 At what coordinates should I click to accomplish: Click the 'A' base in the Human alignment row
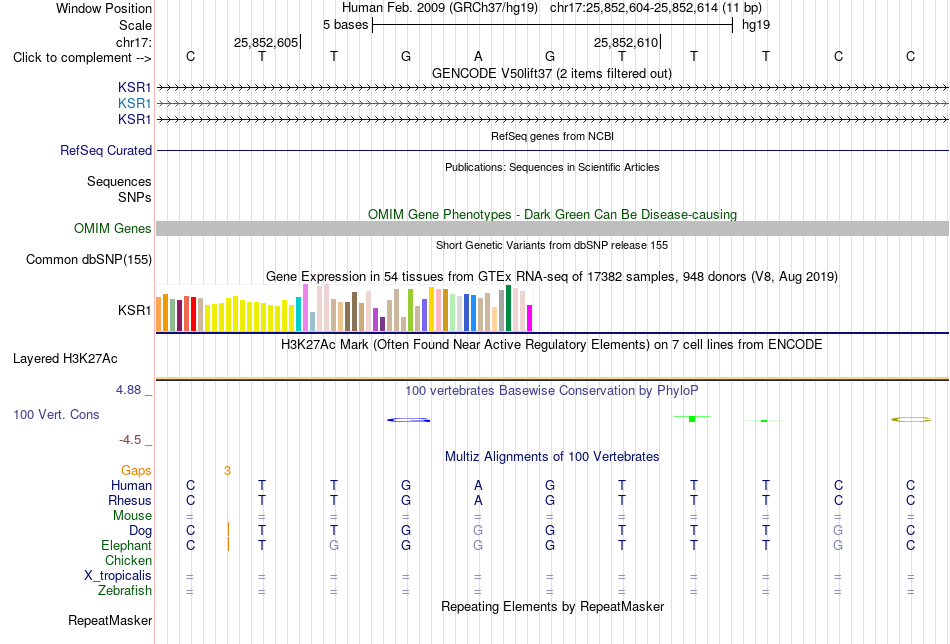click(x=478, y=485)
